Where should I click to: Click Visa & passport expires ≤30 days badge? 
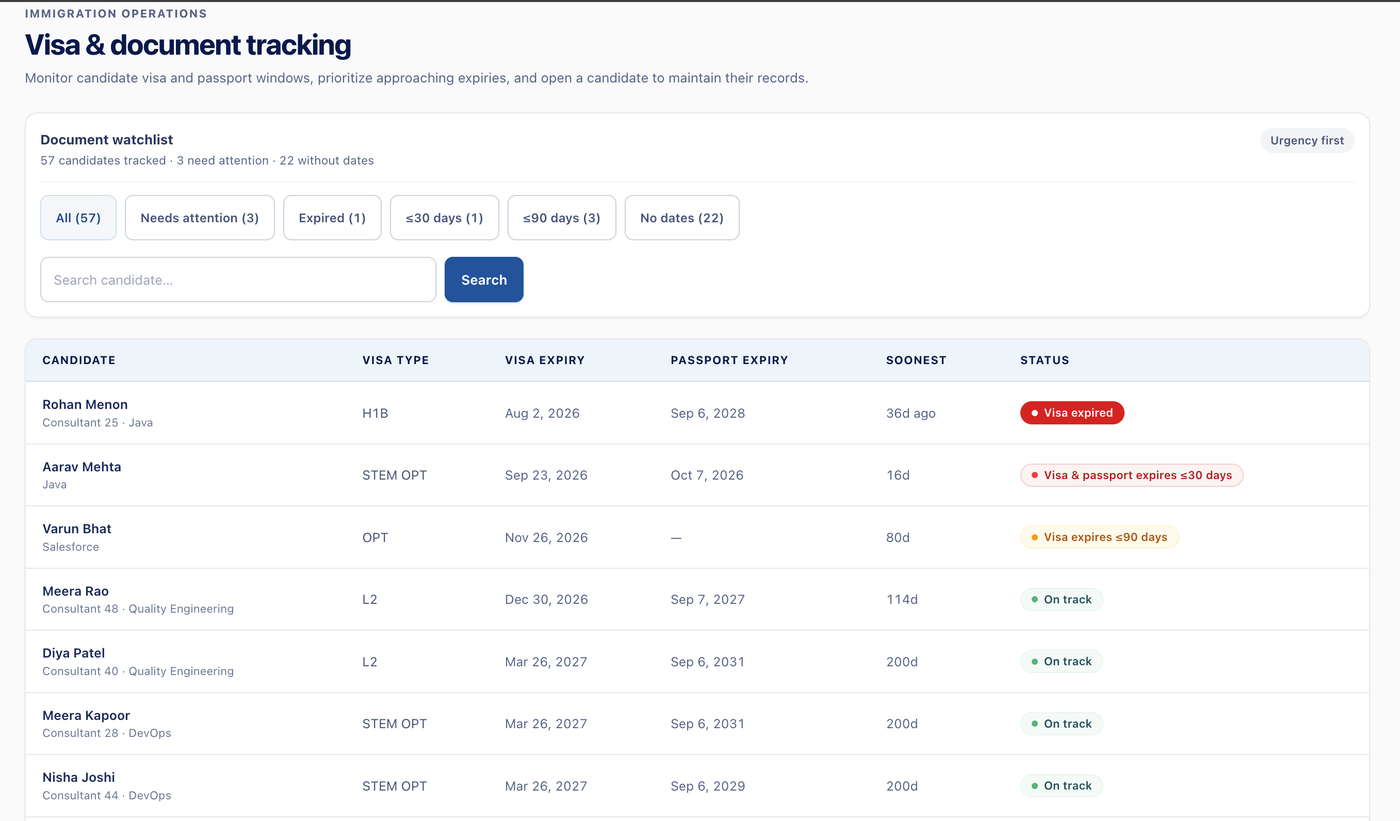(1131, 475)
